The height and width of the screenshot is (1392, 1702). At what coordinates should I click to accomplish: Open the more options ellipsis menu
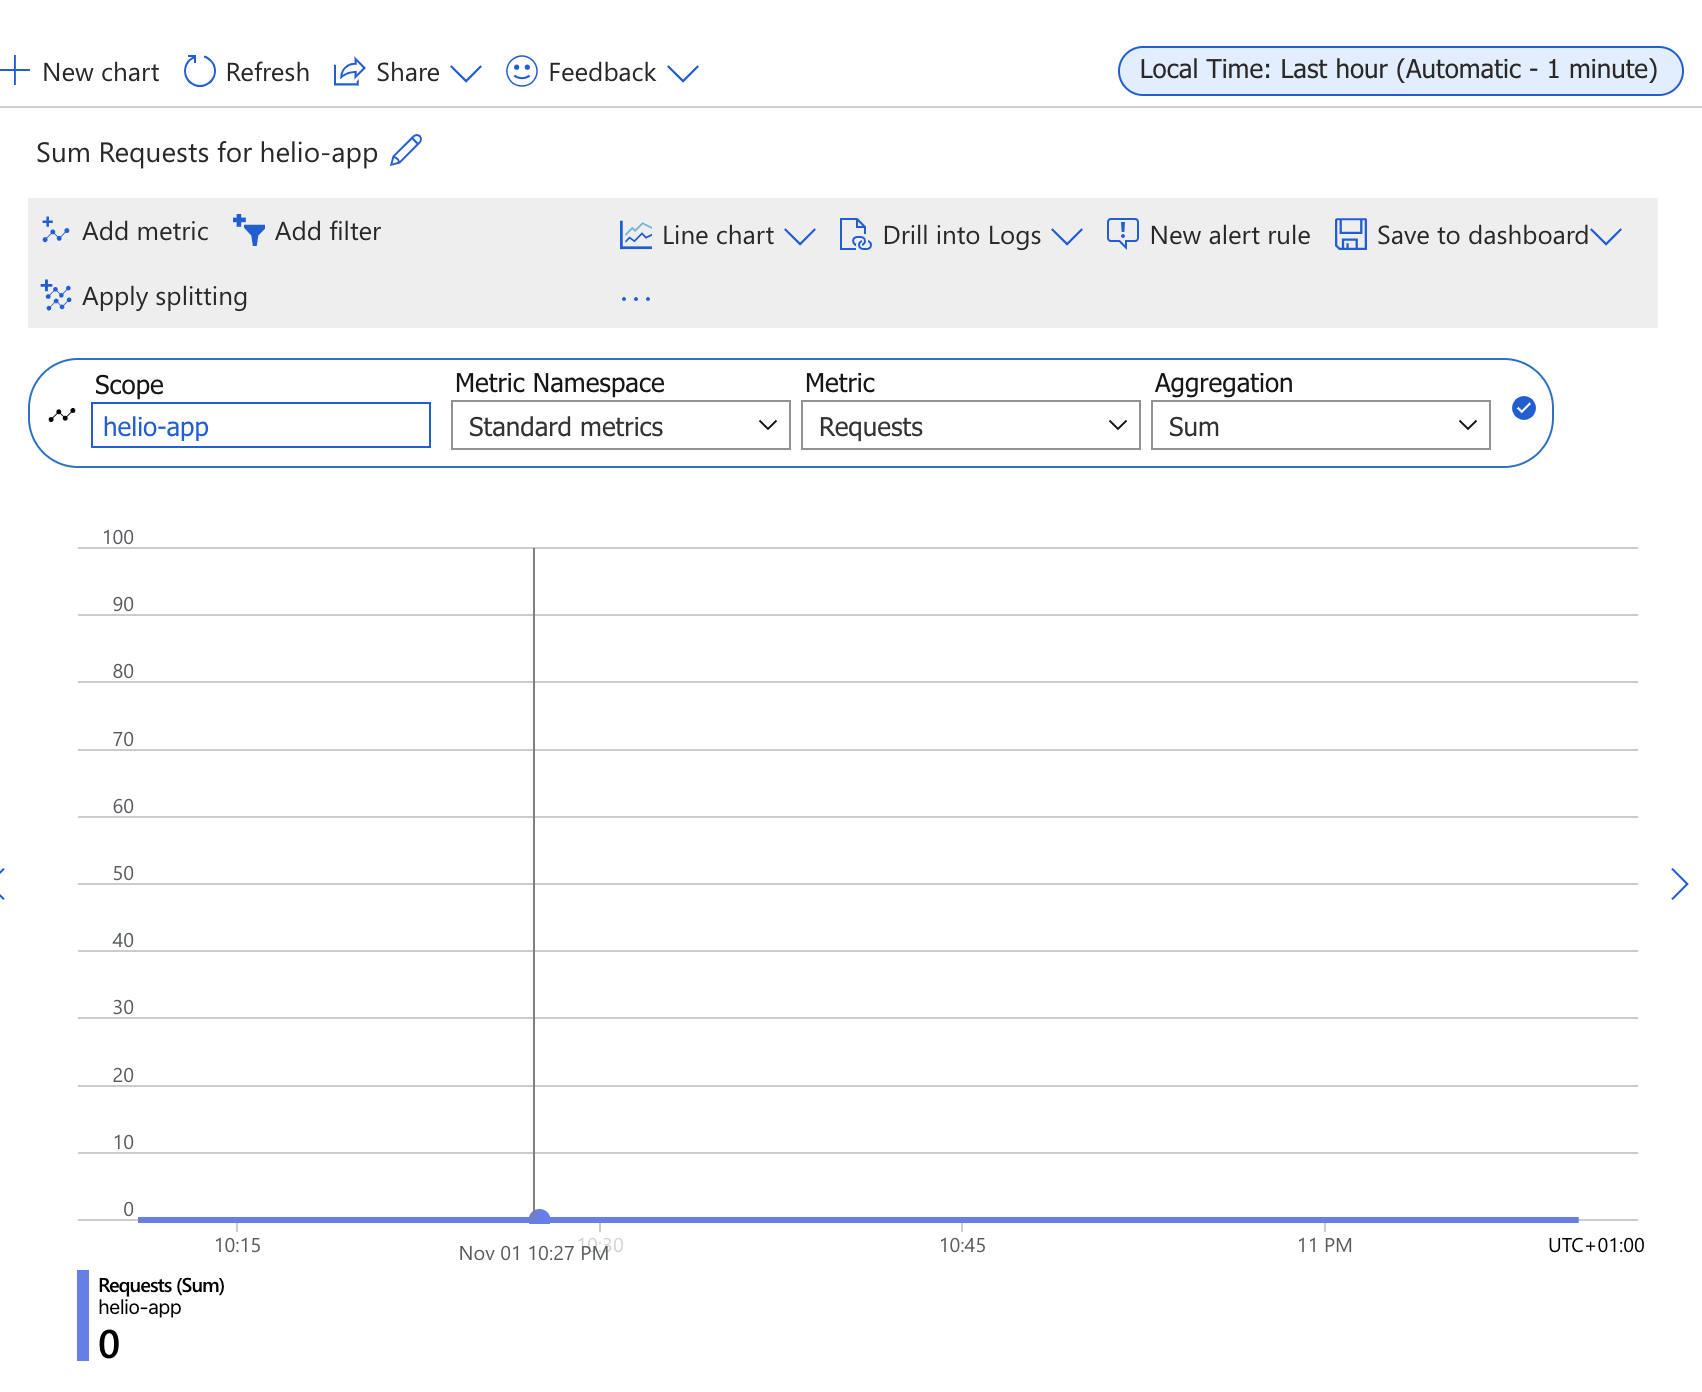(636, 296)
